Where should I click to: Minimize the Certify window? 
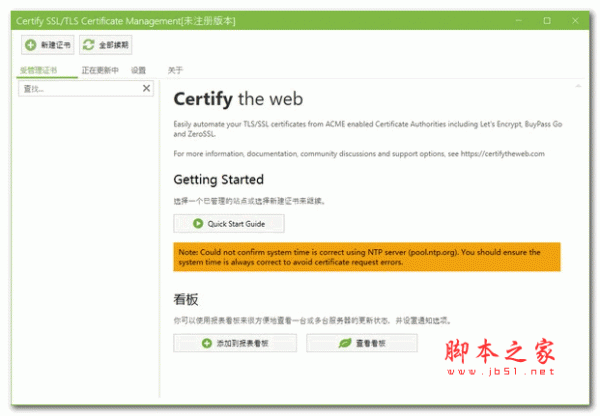[519, 21]
